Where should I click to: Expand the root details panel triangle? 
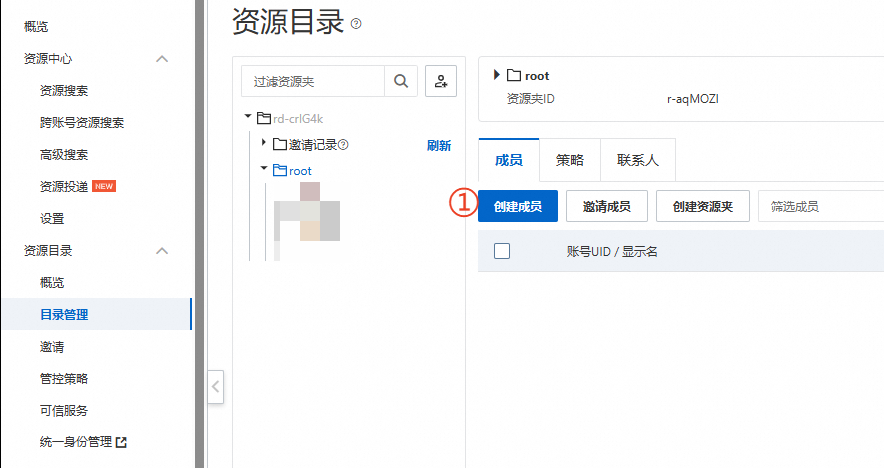point(496,74)
